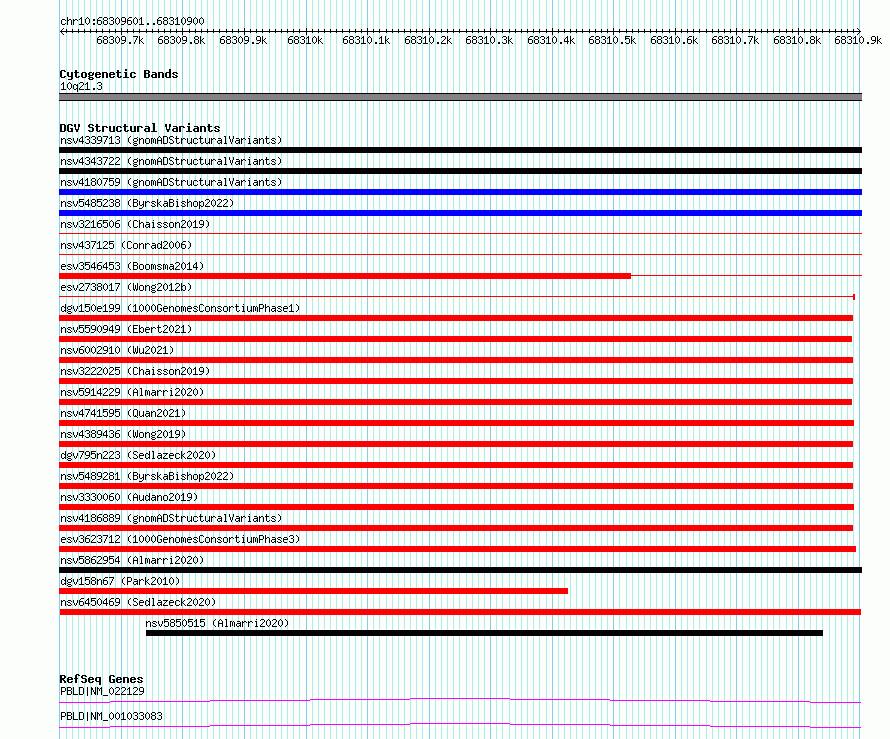Click the gray 10q21.3 cytogenetic band bar
Viewport: 890px width, 739px height.
tap(460, 97)
